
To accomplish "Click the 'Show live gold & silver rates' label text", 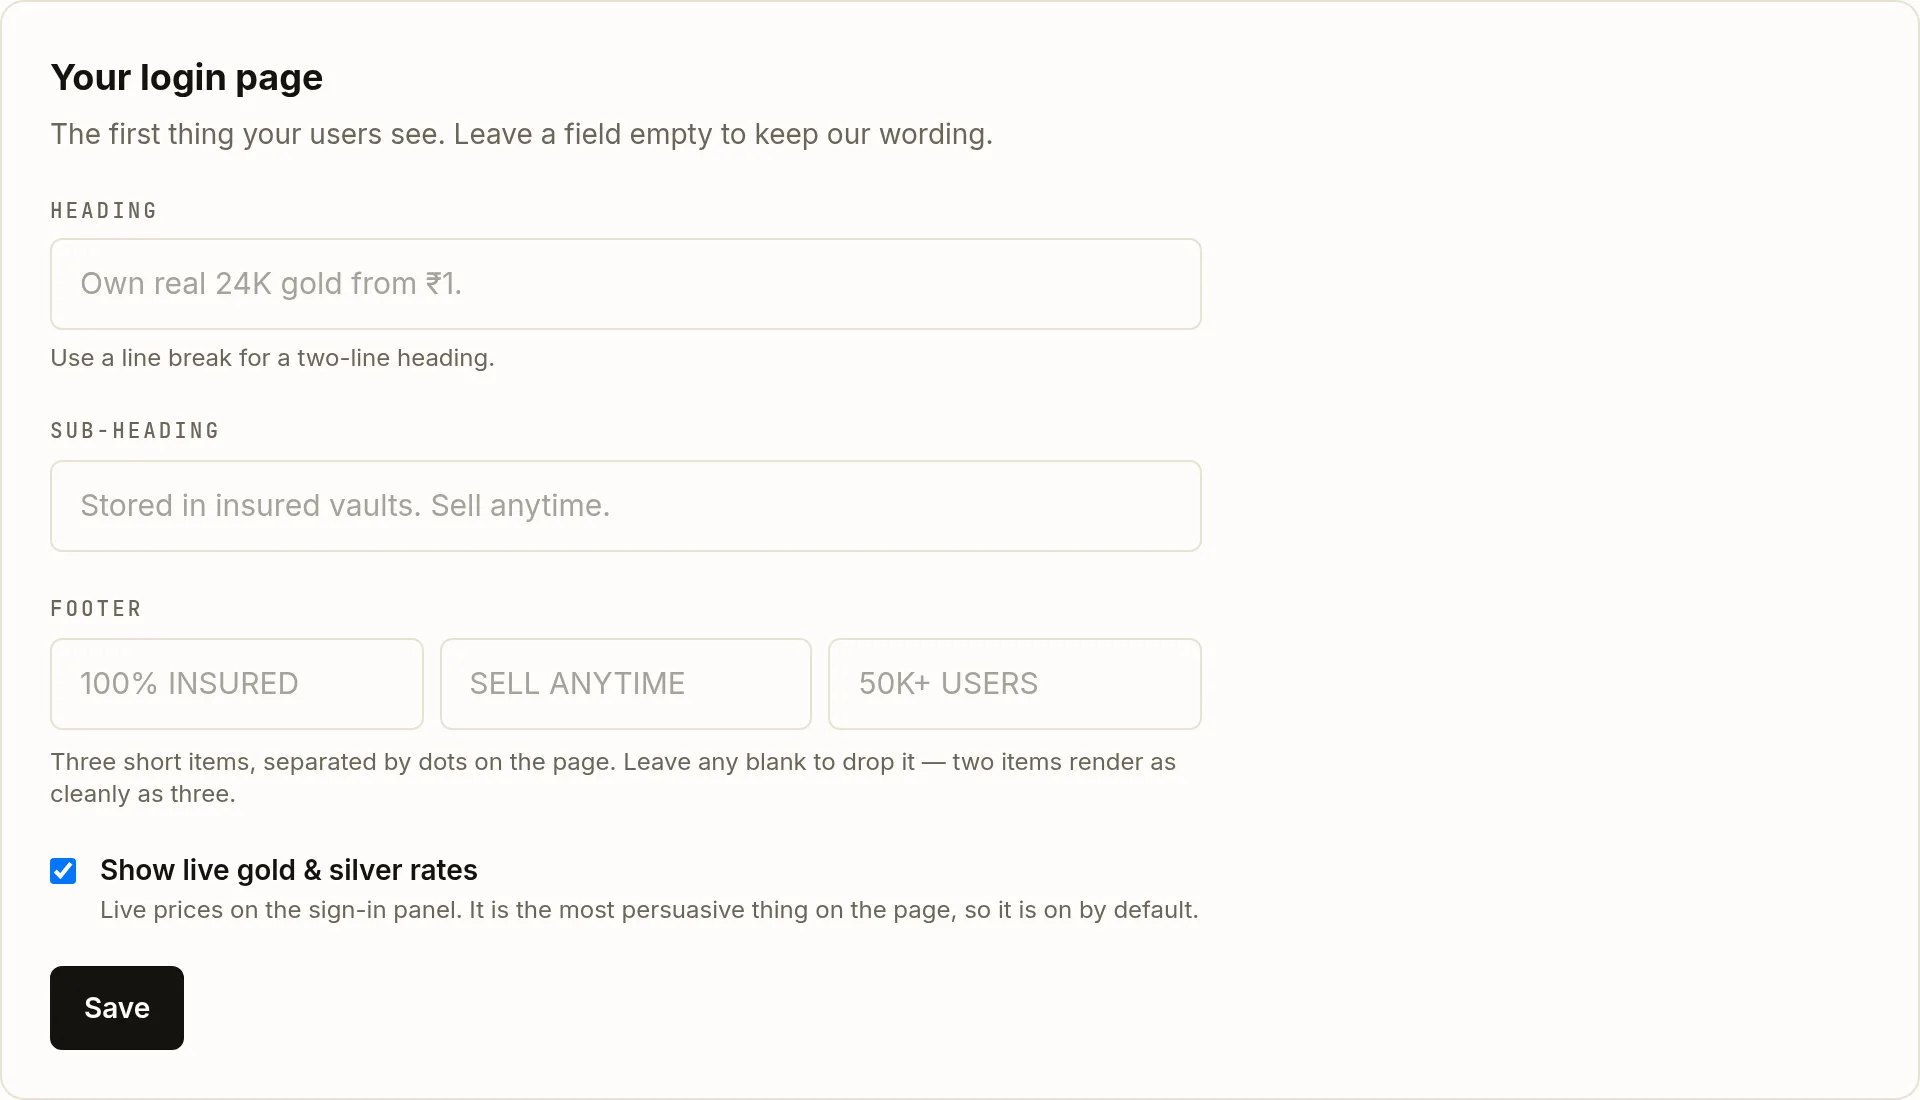I will (289, 870).
